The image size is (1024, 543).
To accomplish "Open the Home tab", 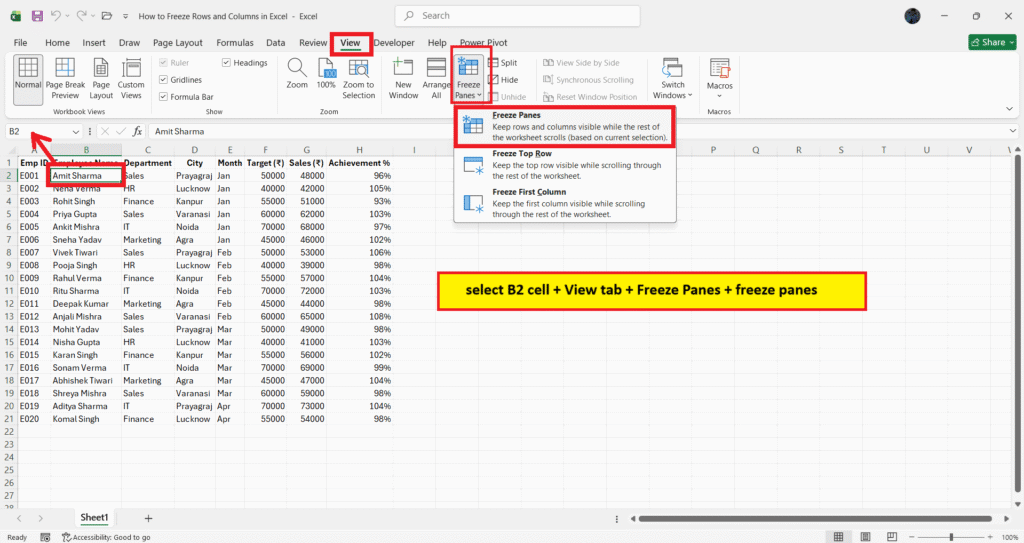I will 57,42.
